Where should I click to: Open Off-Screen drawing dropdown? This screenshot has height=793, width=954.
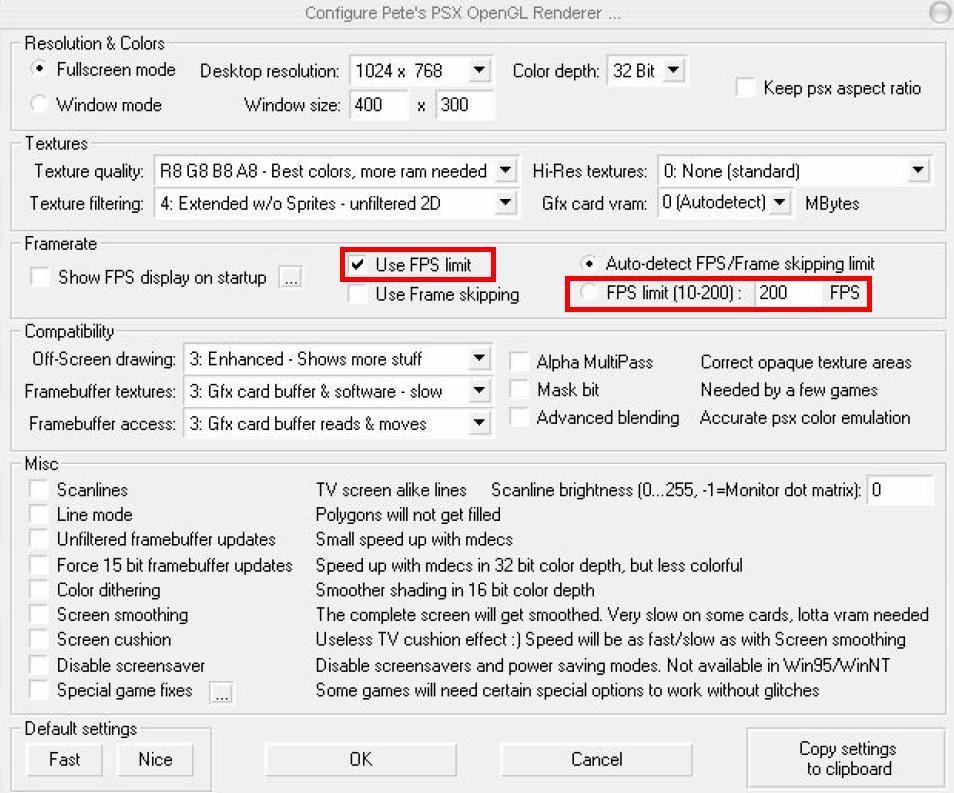479,358
